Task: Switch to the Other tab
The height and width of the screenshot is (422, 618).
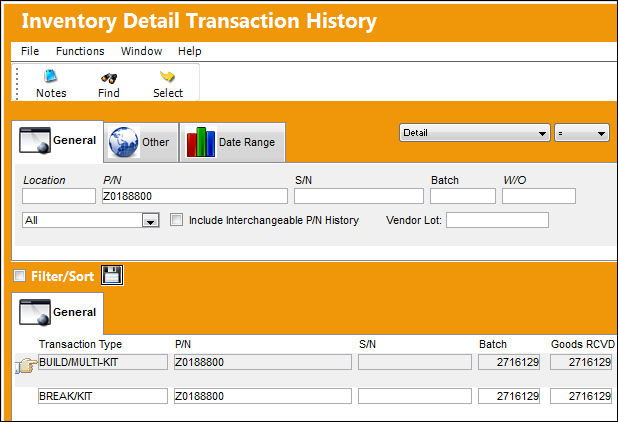Action: coord(141,142)
